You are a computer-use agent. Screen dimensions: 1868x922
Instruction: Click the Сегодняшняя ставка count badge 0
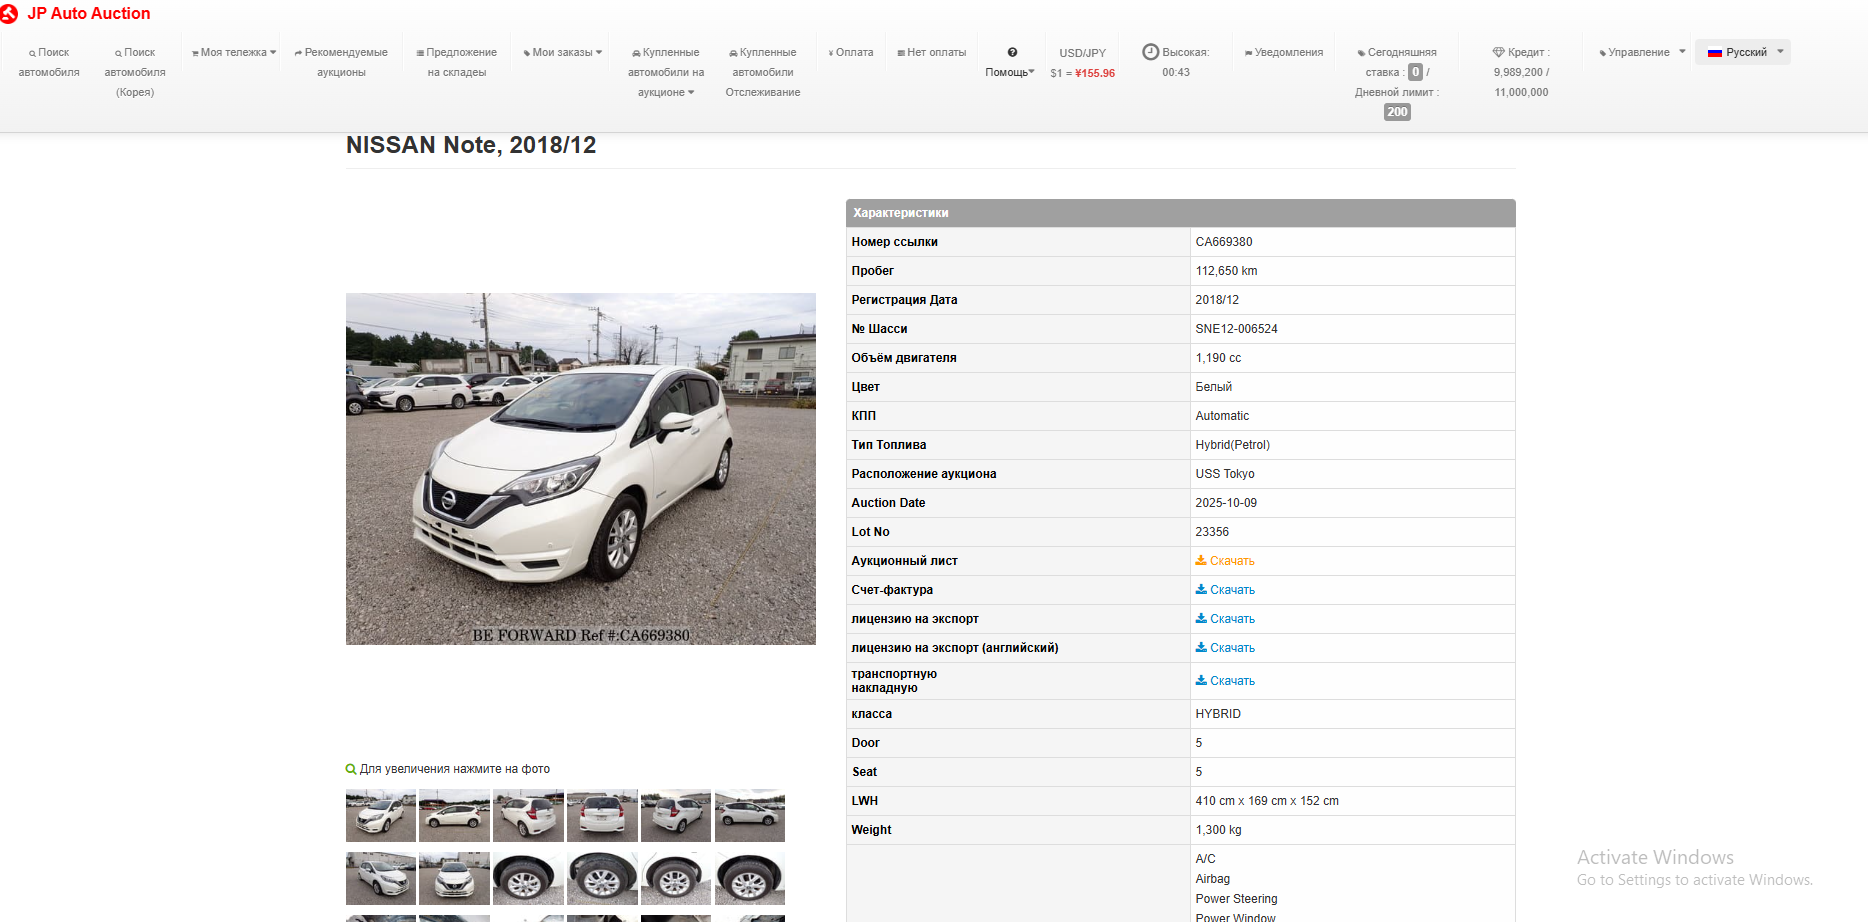coord(1415,72)
